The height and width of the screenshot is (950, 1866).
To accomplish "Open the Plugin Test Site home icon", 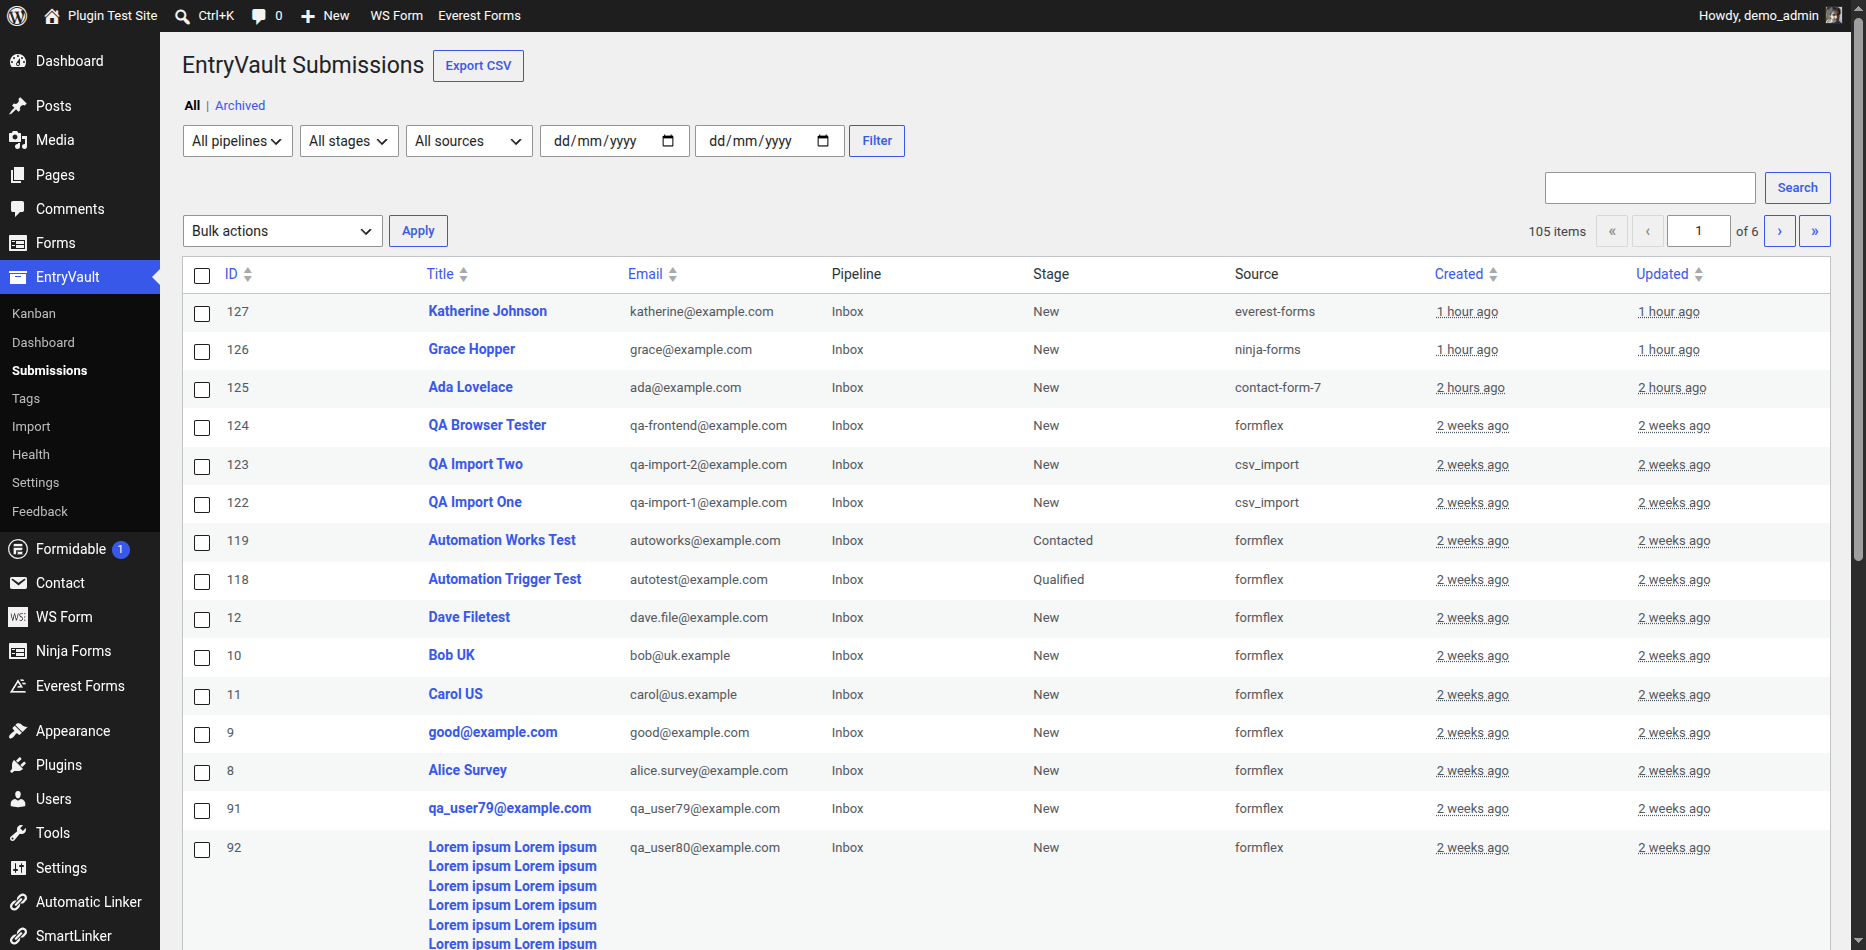I will 52,16.
